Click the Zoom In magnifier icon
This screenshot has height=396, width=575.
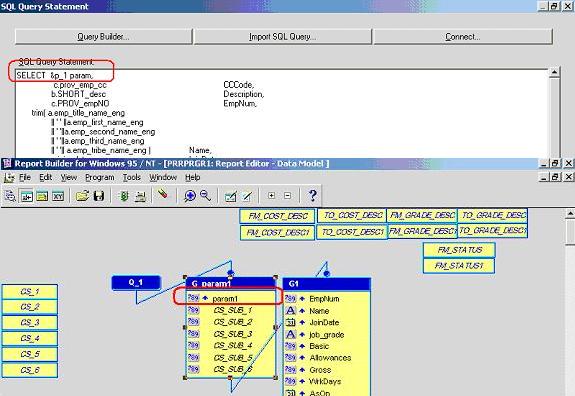190,196
